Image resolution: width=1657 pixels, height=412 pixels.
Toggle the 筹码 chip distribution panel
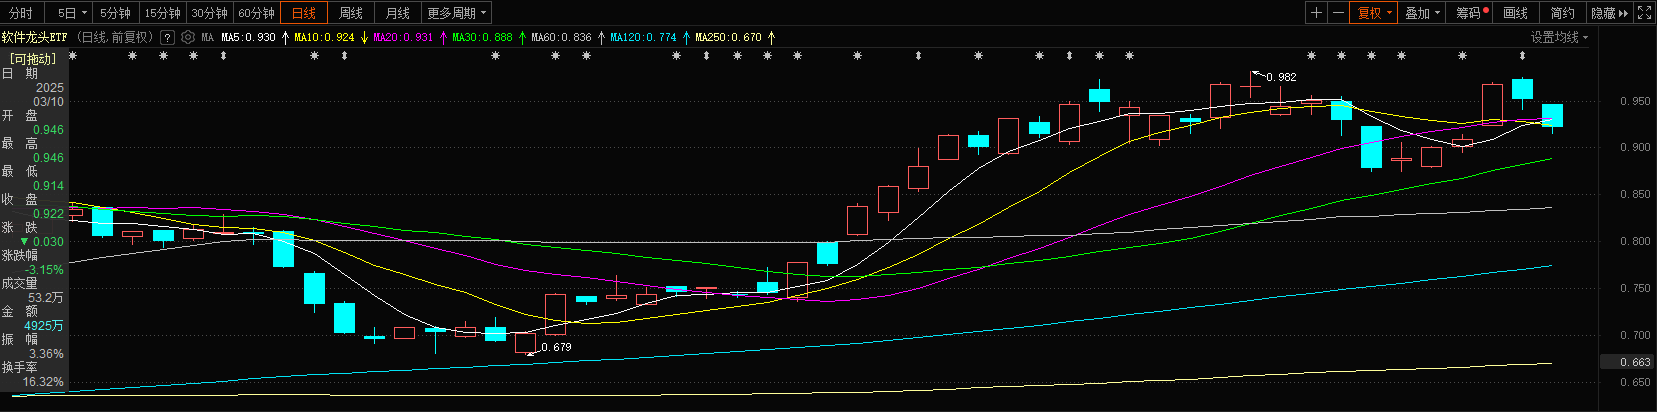point(1471,13)
